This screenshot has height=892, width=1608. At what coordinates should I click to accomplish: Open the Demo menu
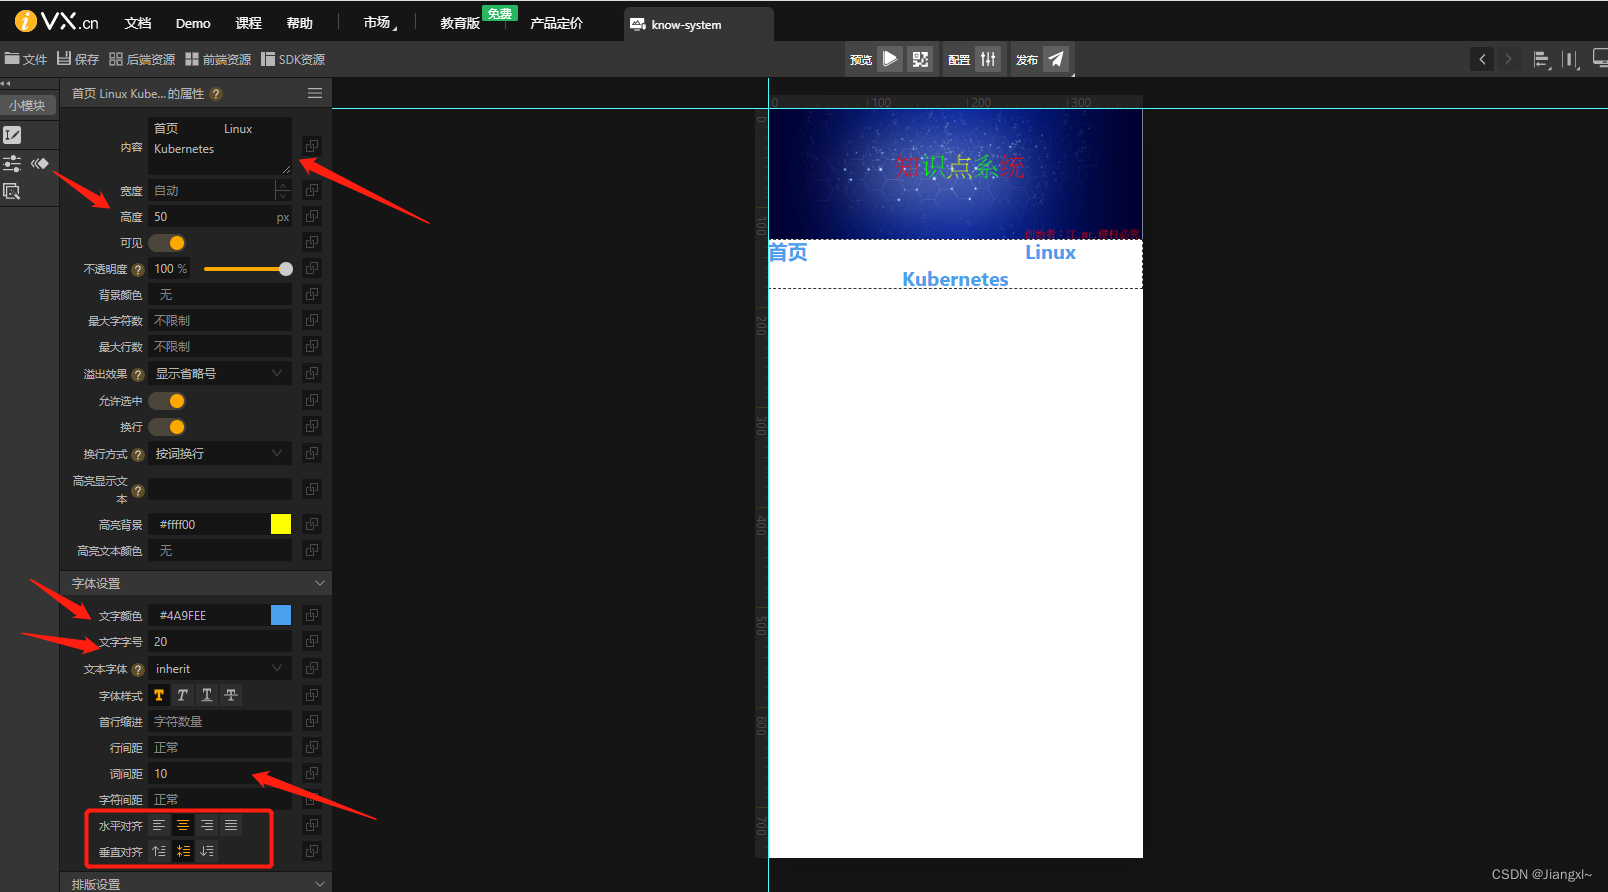tap(193, 23)
